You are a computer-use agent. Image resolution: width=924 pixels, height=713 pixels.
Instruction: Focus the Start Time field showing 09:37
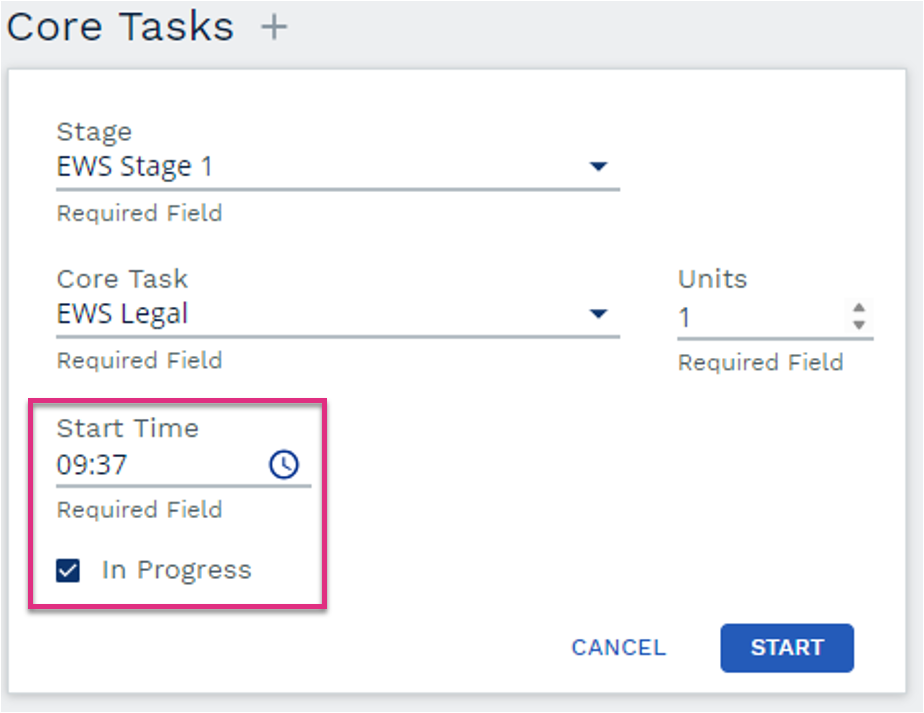pos(183,465)
